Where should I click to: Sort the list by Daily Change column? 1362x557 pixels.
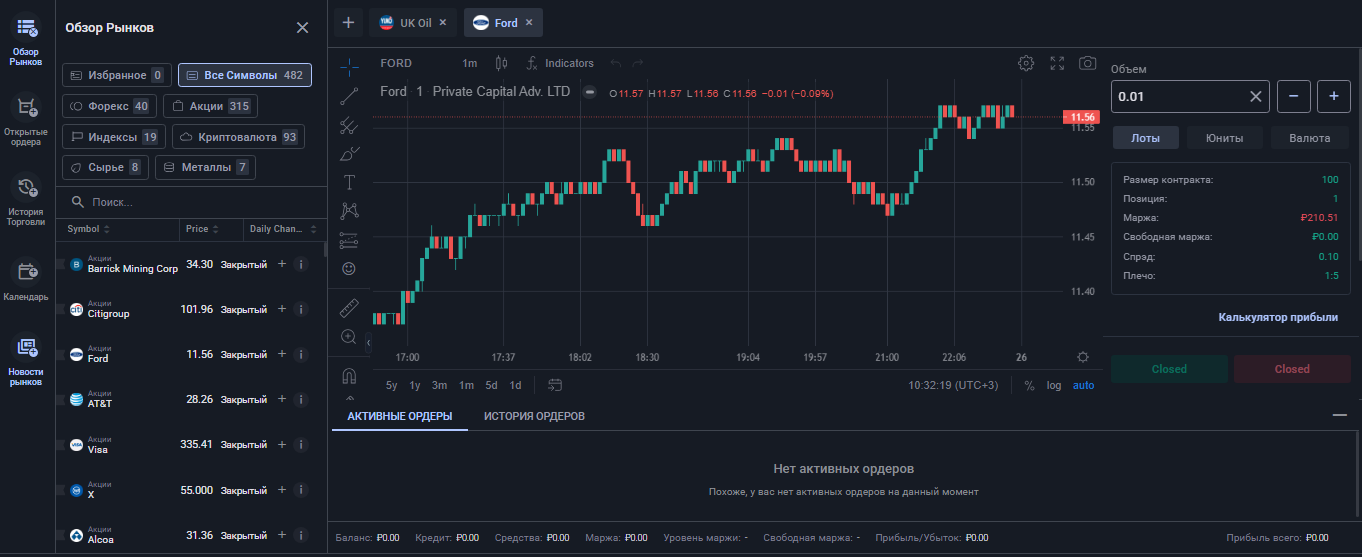pyautogui.click(x=283, y=229)
